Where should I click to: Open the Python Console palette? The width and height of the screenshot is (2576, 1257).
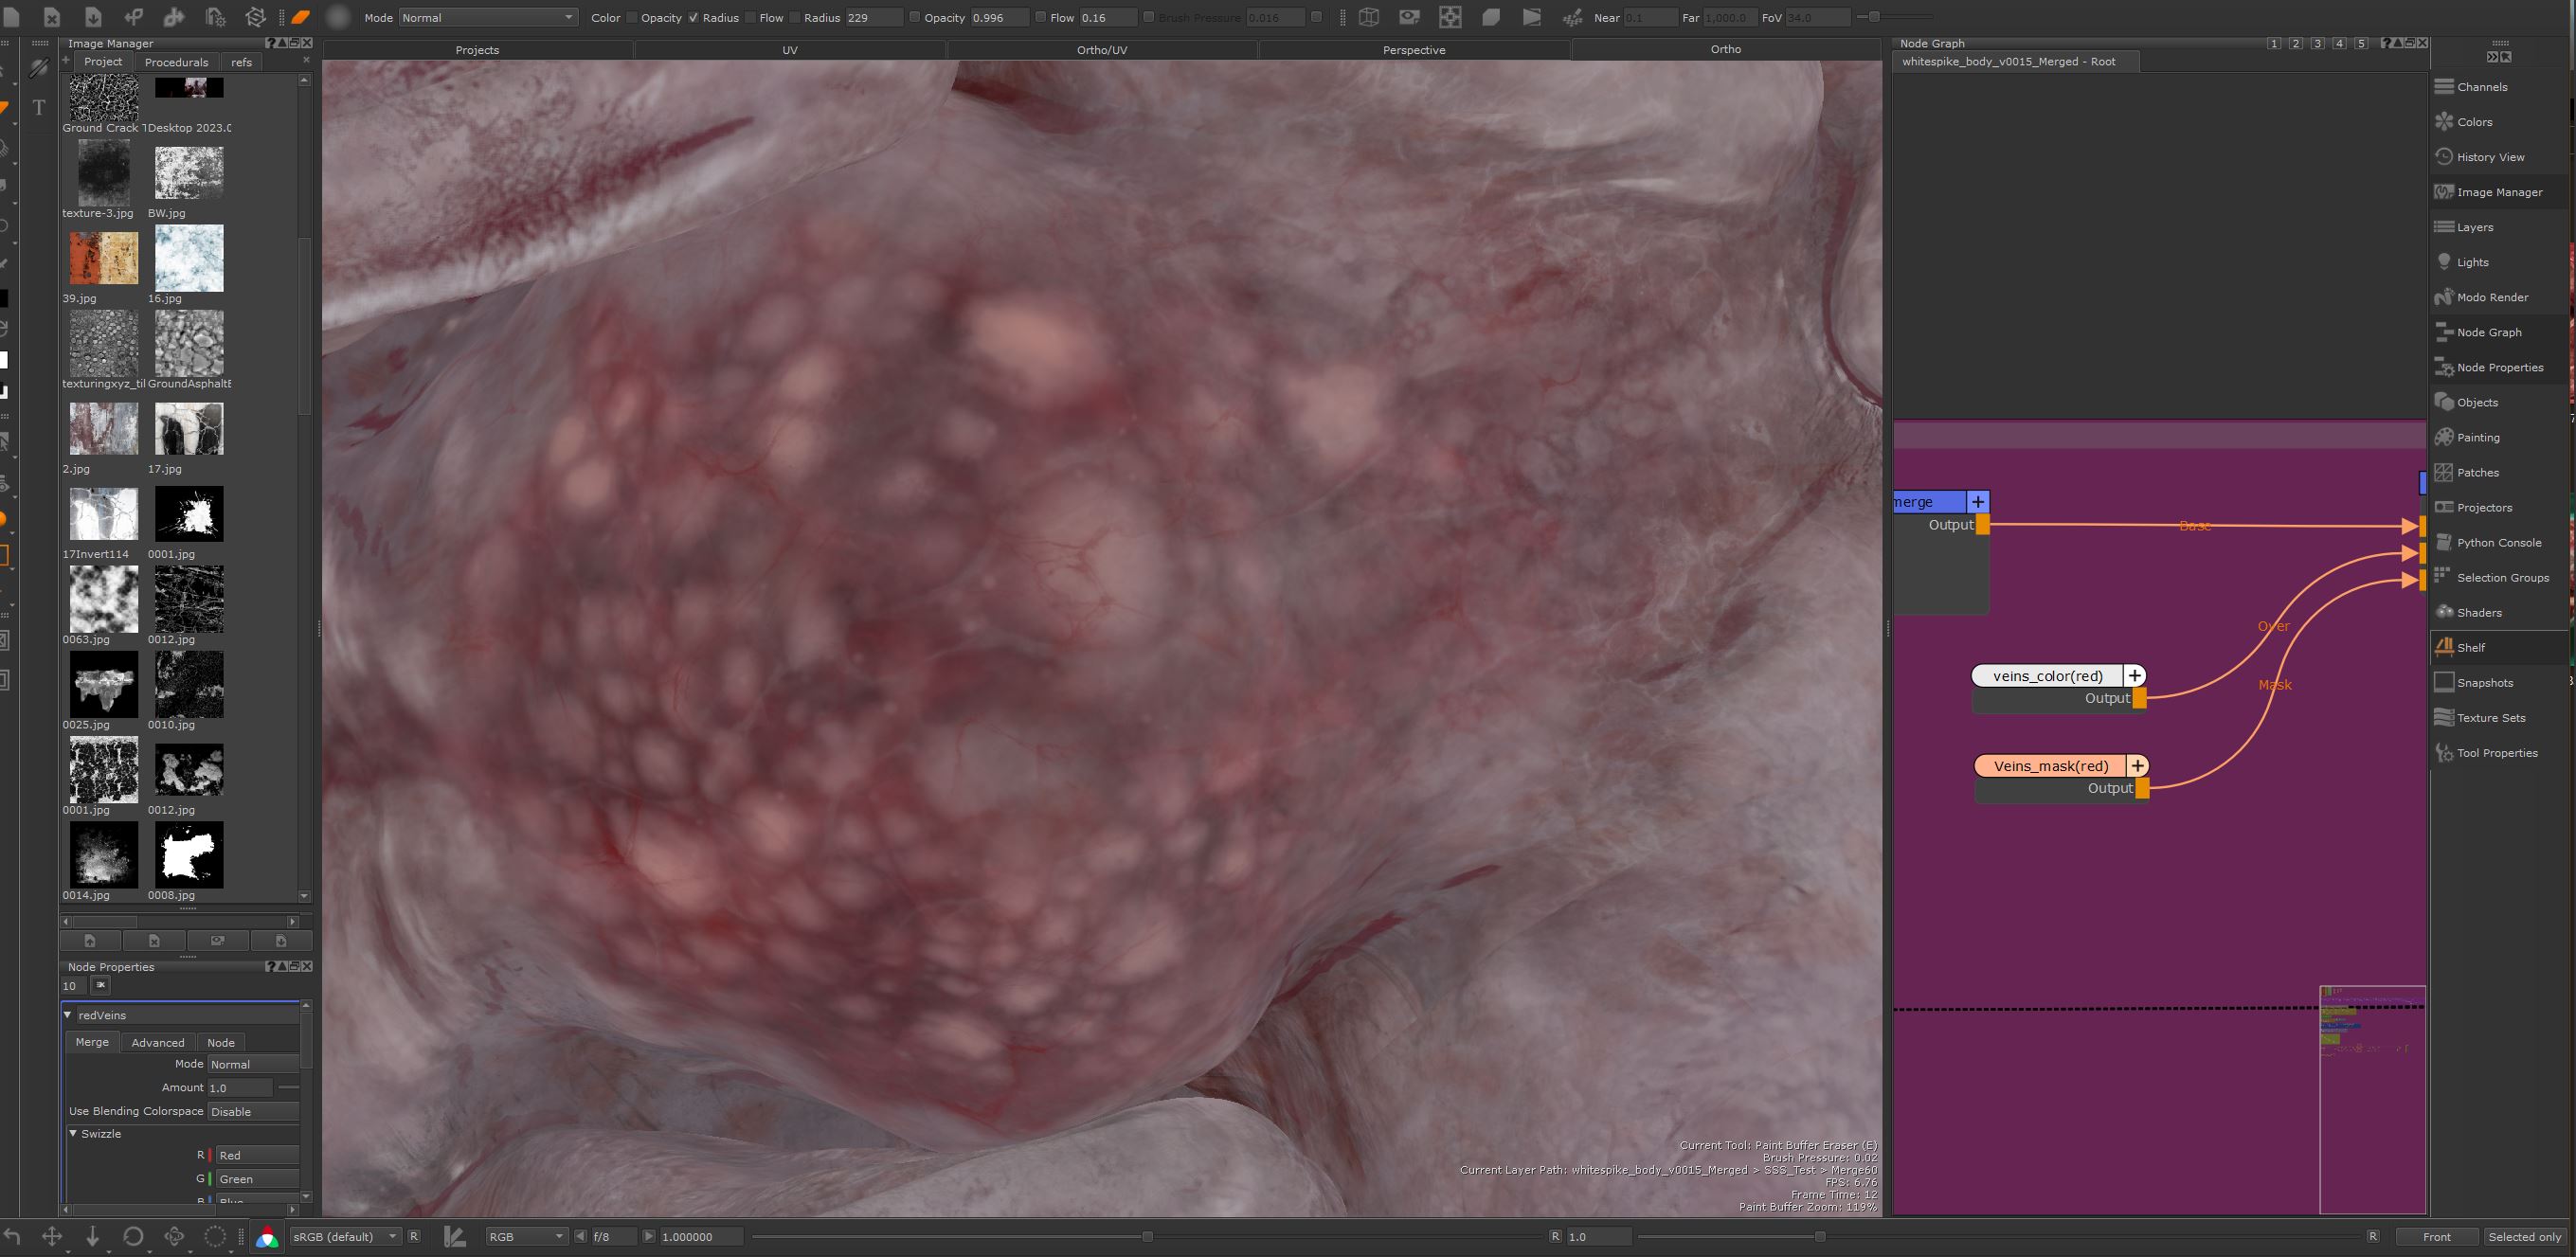pyautogui.click(x=2498, y=542)
